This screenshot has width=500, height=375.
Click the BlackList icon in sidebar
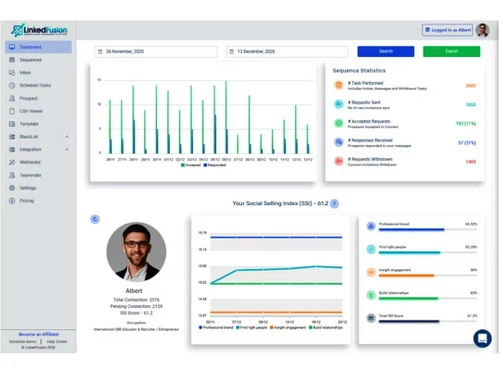[12, 137]
